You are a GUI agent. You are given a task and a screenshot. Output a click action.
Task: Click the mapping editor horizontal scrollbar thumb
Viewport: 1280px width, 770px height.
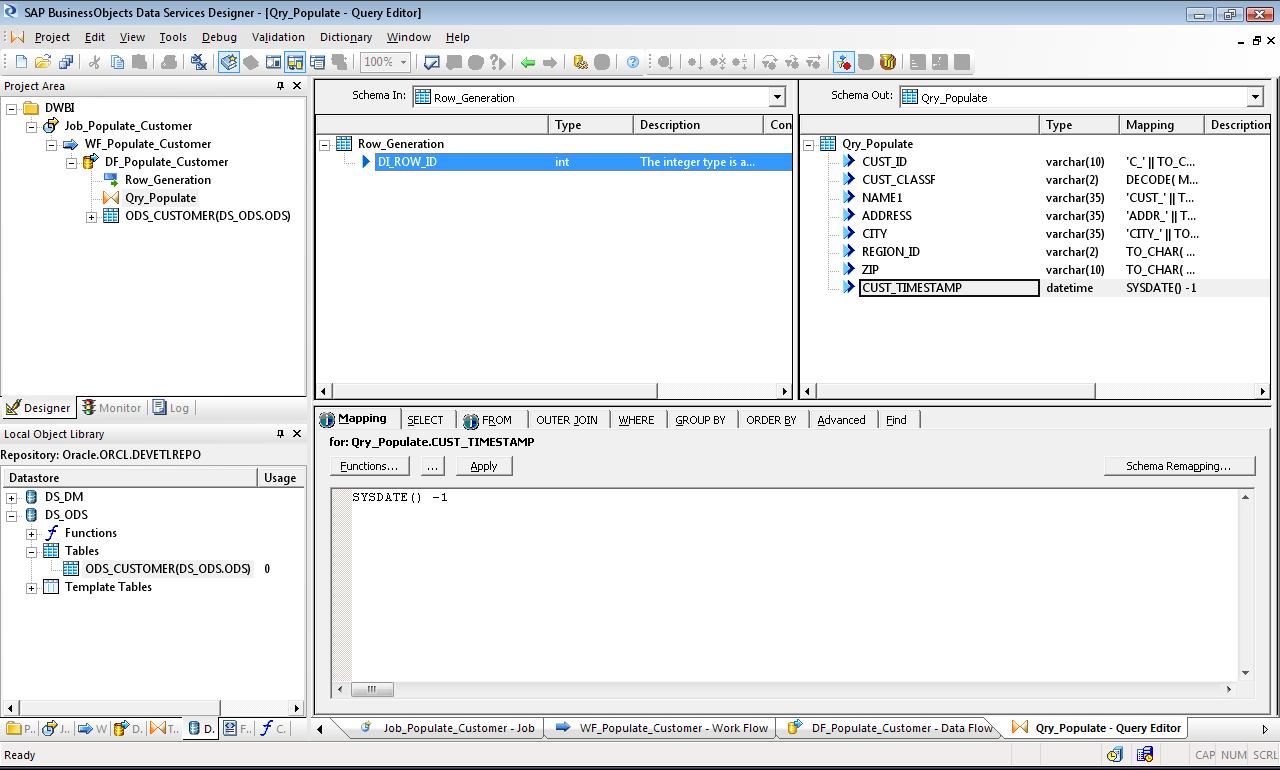(372, 689)
